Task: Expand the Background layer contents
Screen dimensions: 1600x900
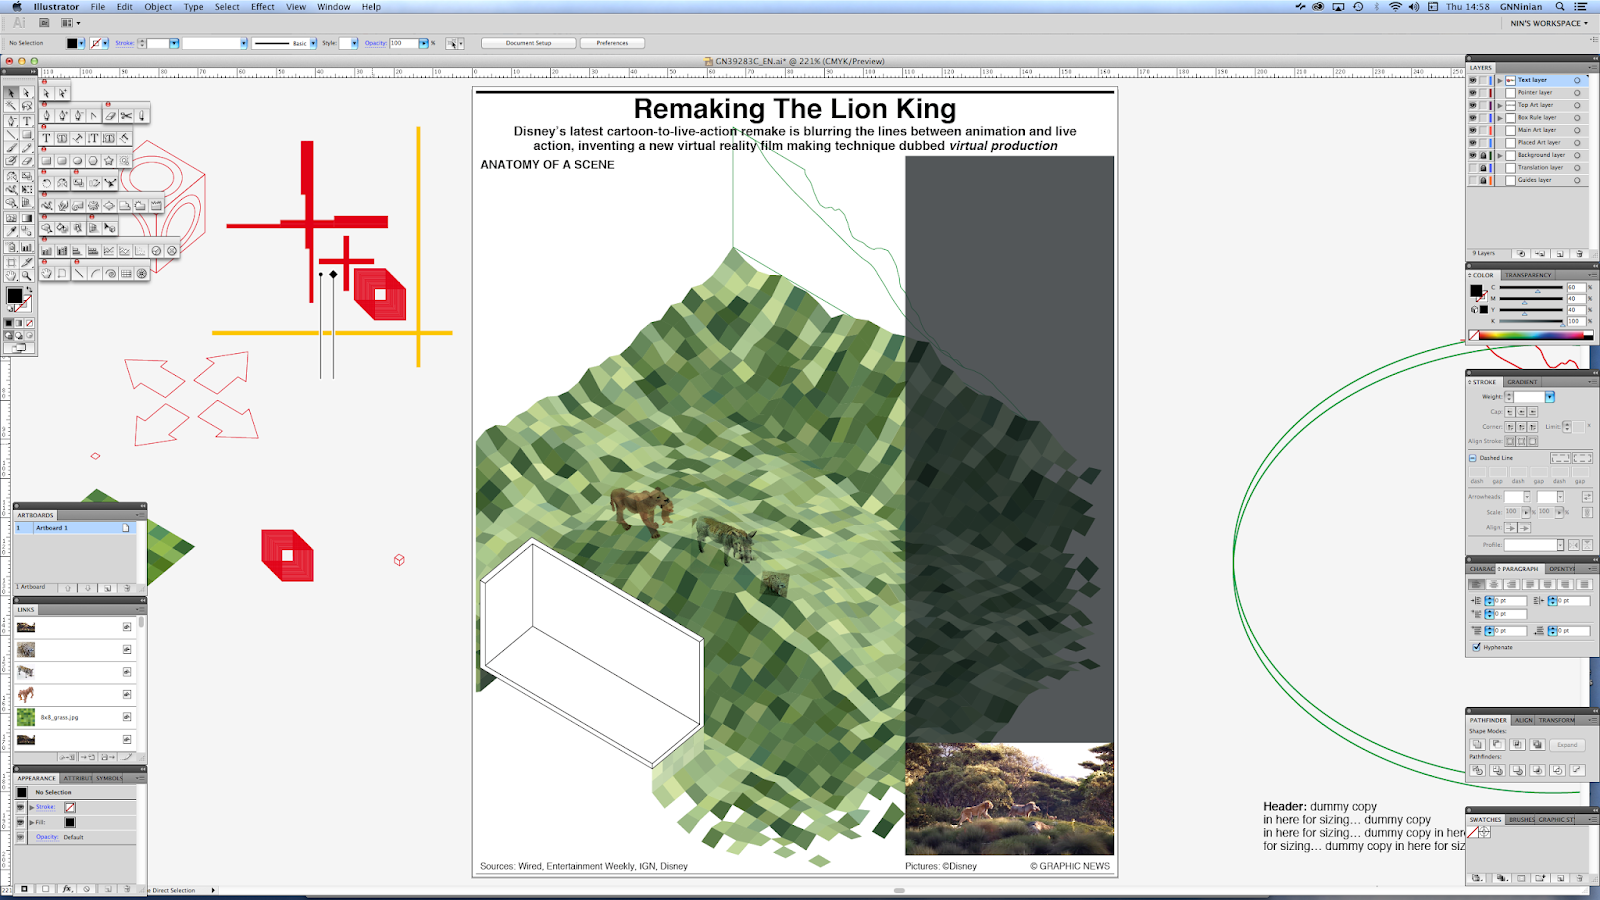Action: [x=1500, y=155]
